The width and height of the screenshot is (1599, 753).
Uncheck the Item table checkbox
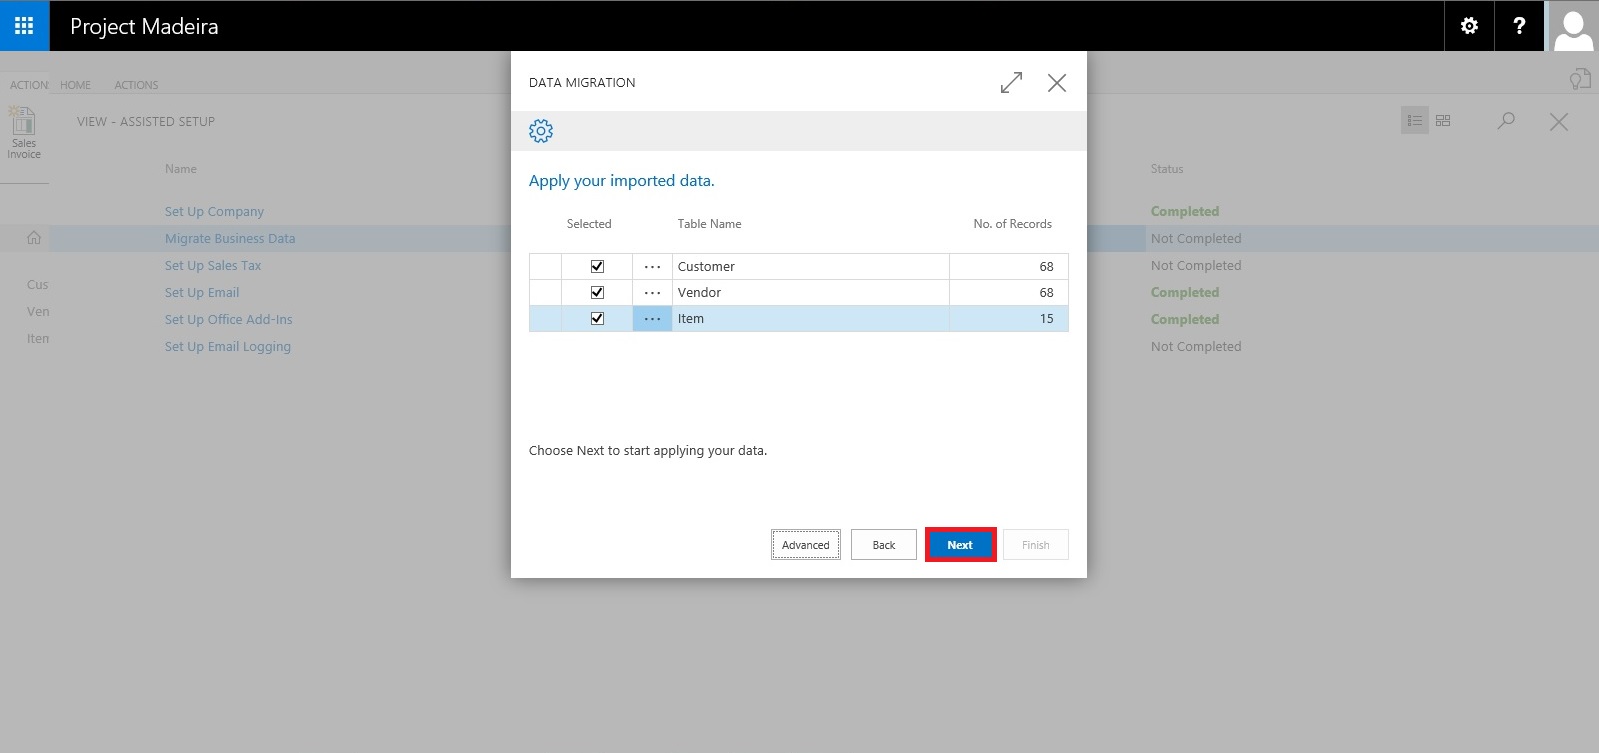click(x=597, y=319)
